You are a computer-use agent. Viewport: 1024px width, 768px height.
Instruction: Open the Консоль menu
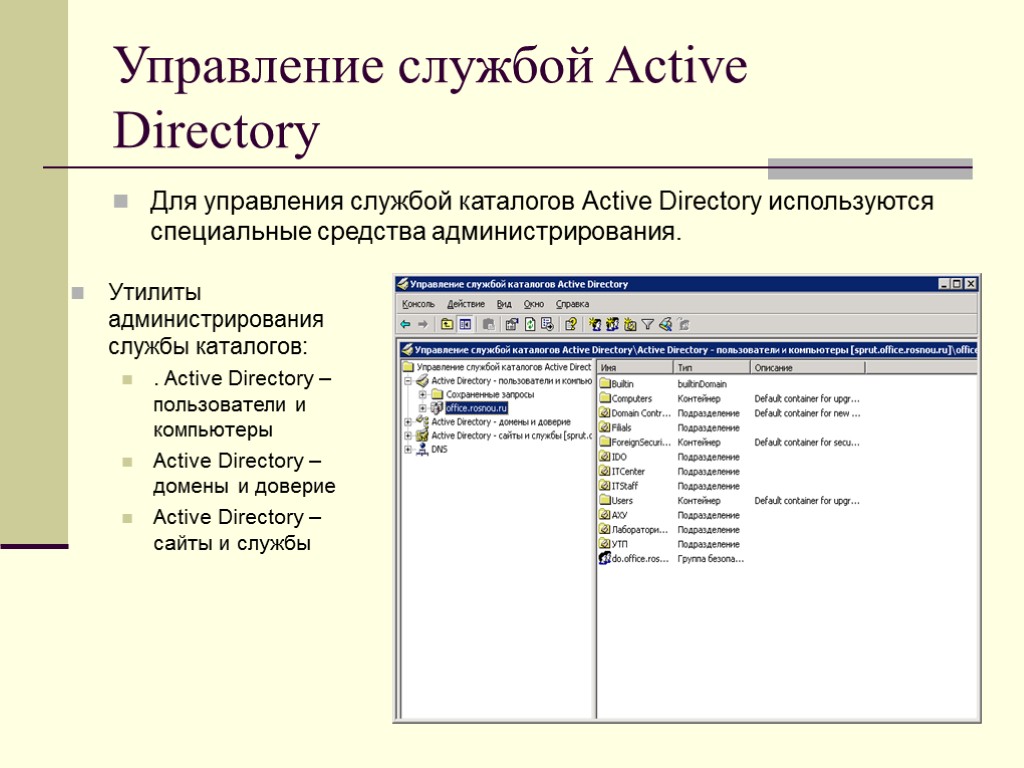[x=418, y=304]
